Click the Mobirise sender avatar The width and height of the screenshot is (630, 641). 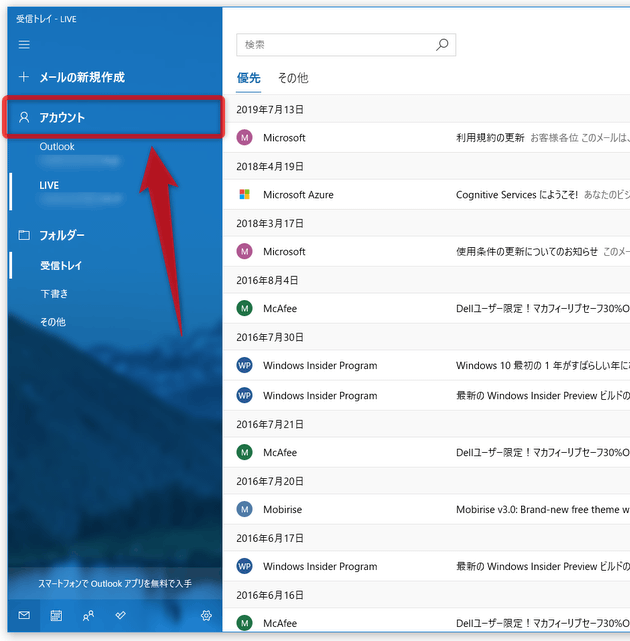244,509
